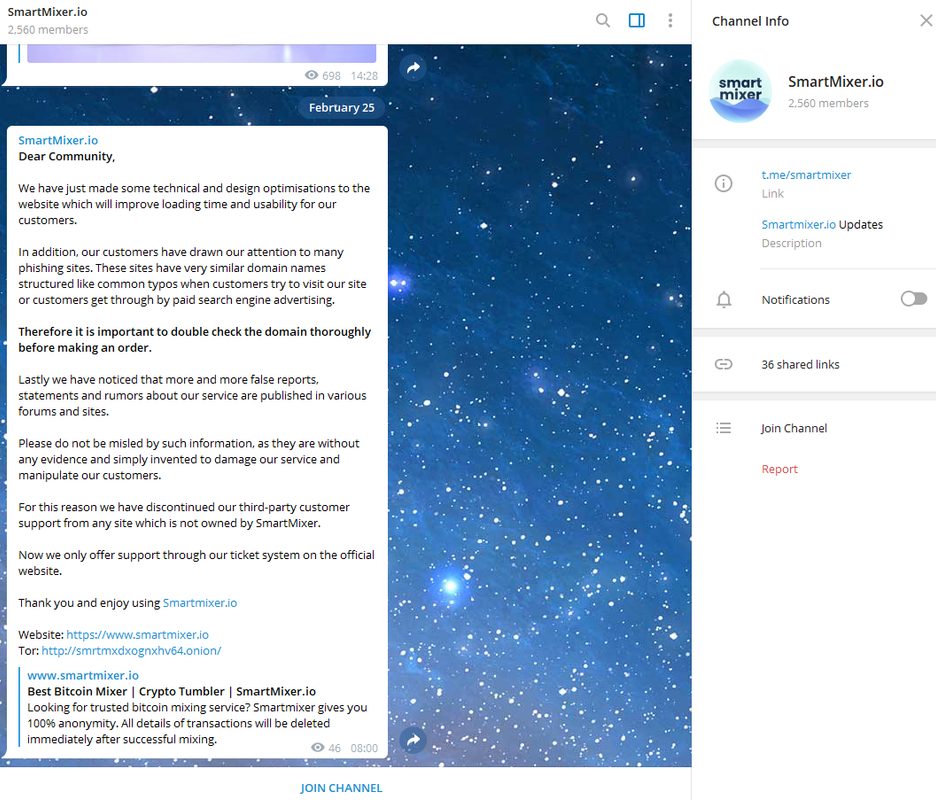The image size is (936, 800).
Task: Open Smartmixer.io link in description
Action: pyautogui.click(x=798, y=224)
